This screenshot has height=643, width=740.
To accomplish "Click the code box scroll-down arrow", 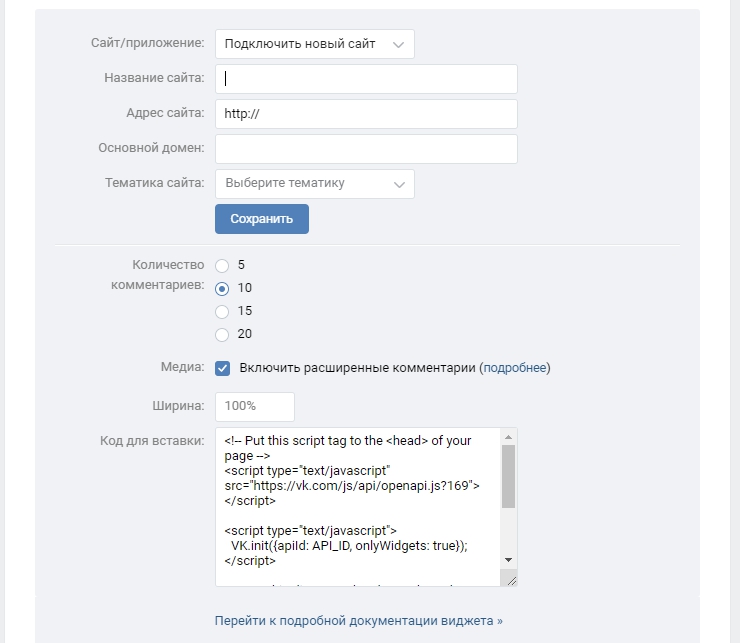I will coord(508,560).
